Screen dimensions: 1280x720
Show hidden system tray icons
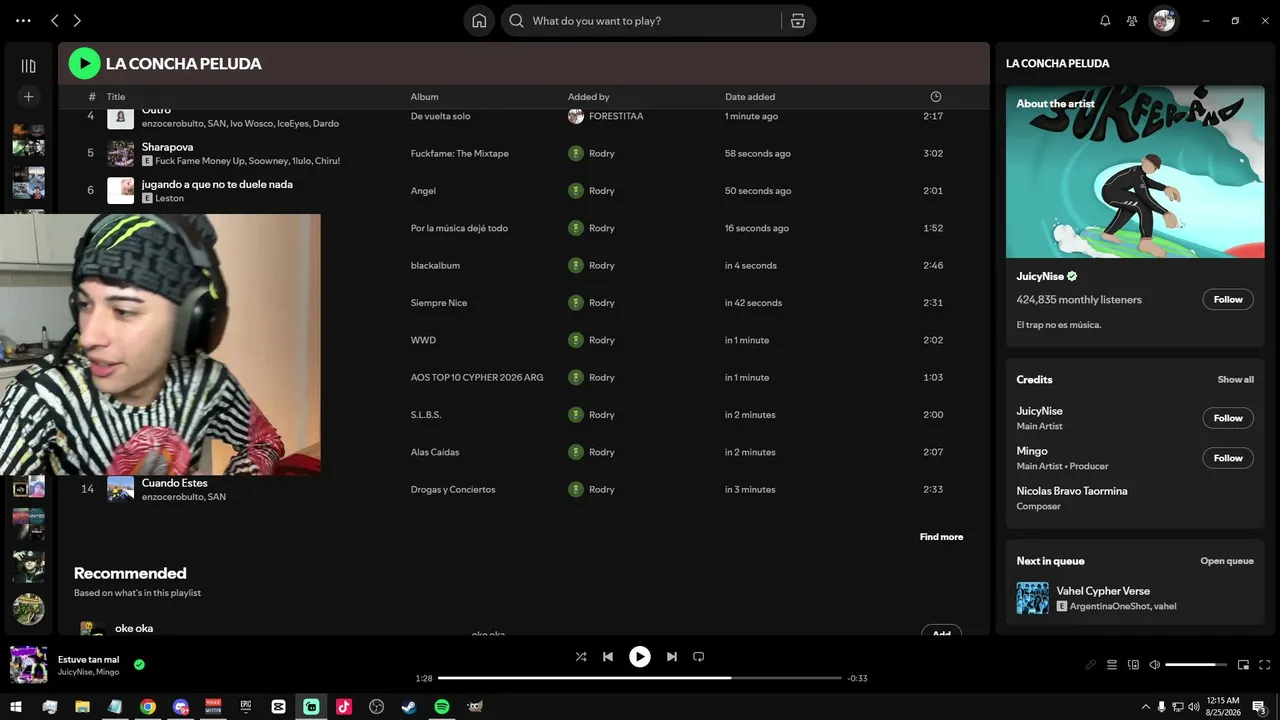1145,707
